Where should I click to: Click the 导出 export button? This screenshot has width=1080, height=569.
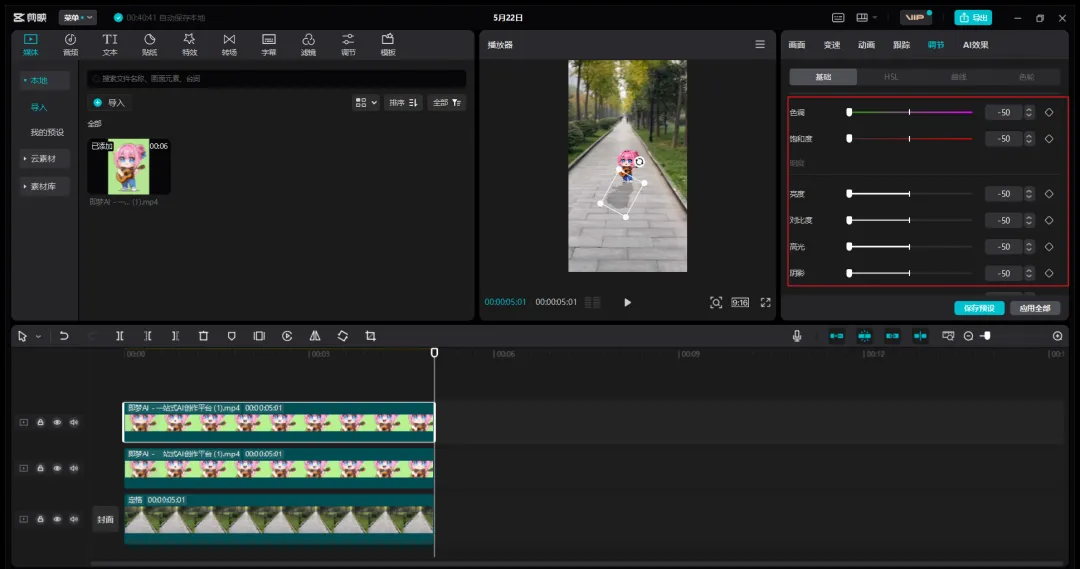[x=973, y=17]
